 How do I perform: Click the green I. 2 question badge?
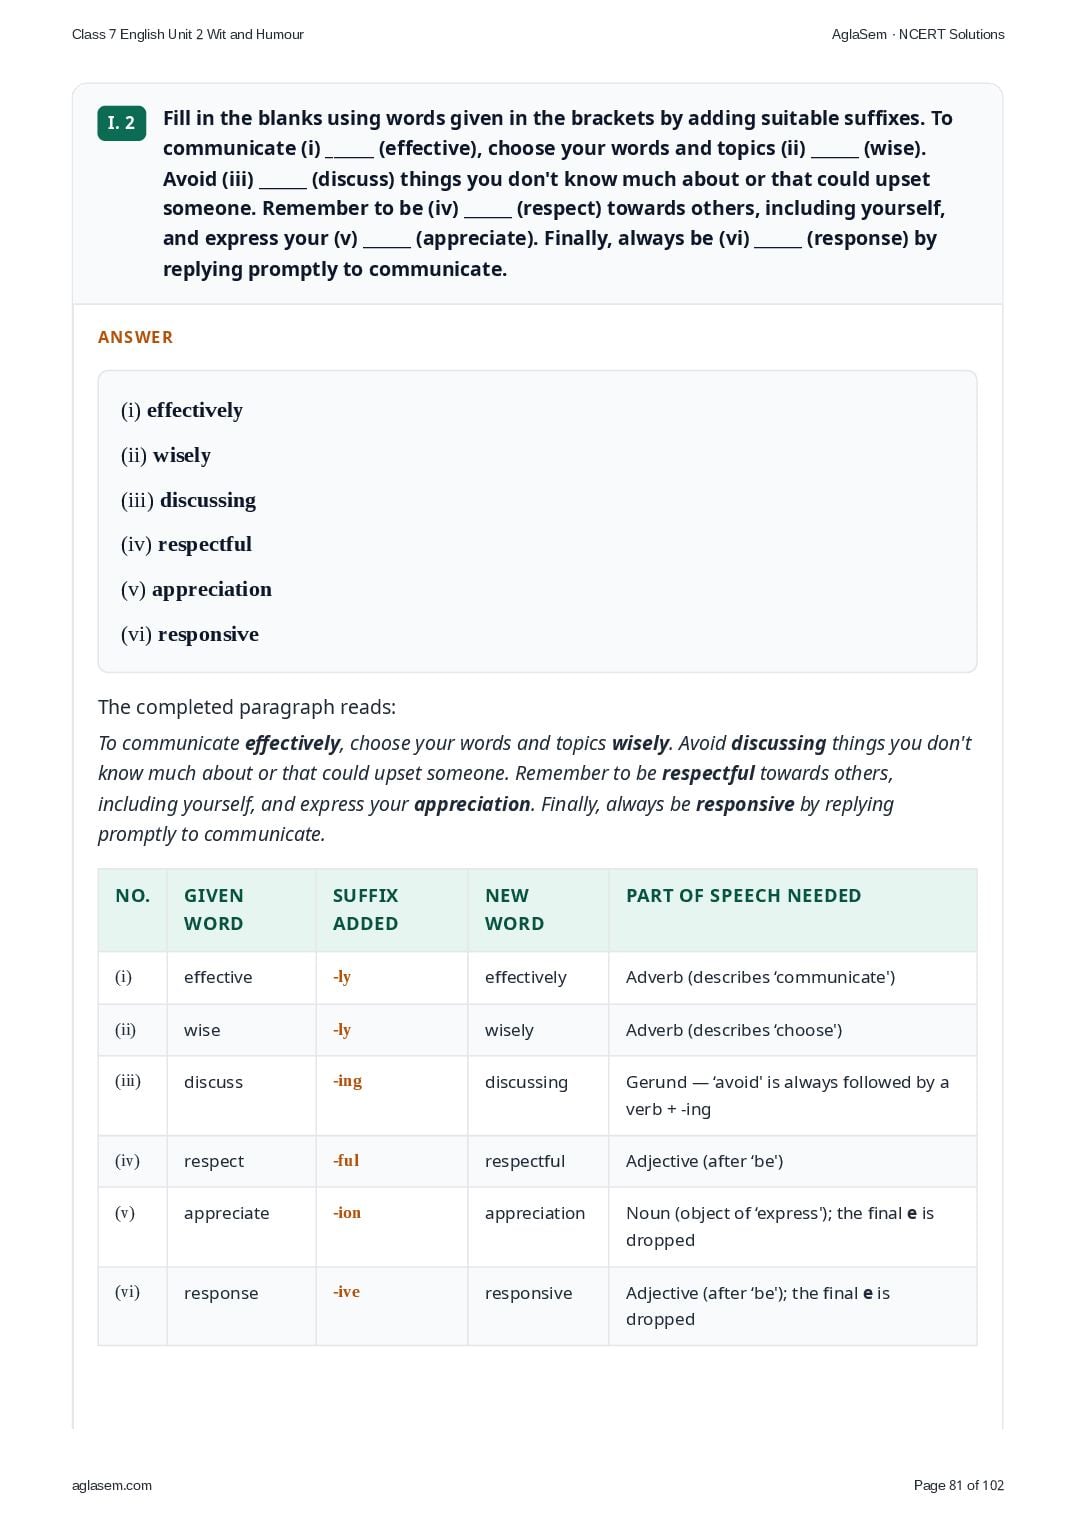(122, 123)
